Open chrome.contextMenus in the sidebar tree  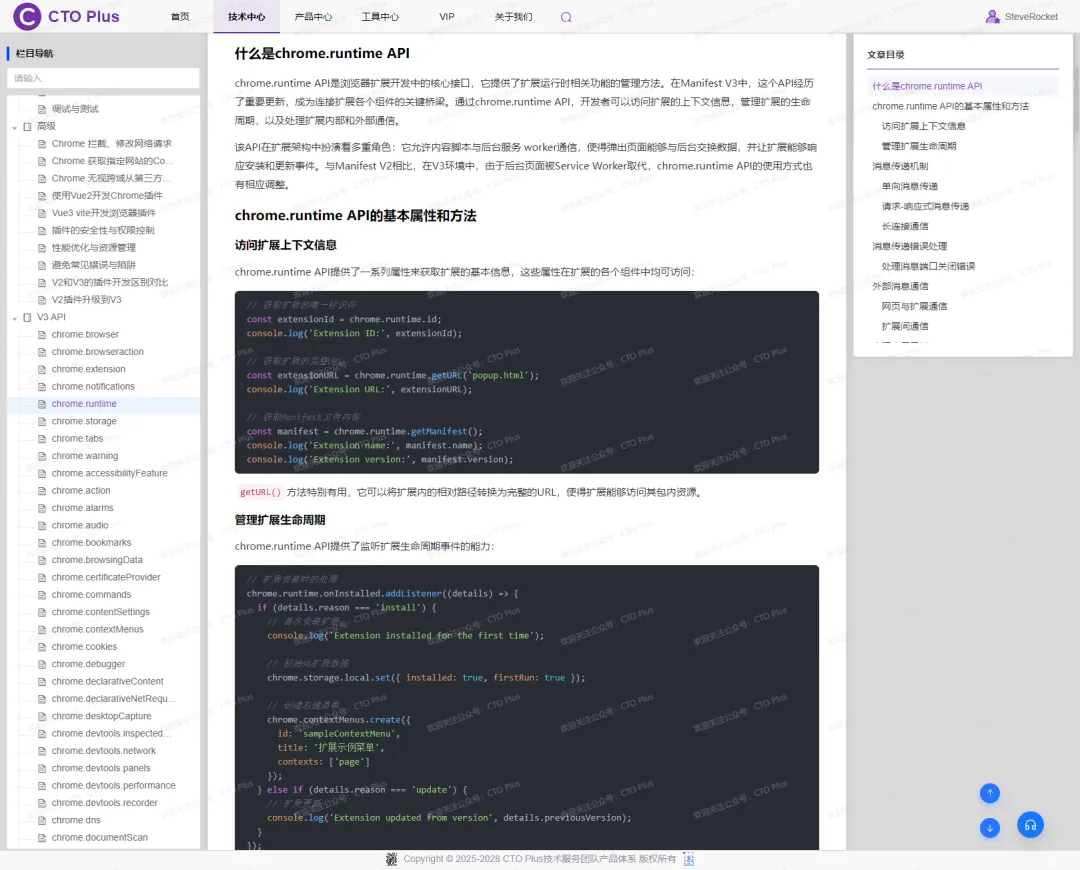pos(98,630)
